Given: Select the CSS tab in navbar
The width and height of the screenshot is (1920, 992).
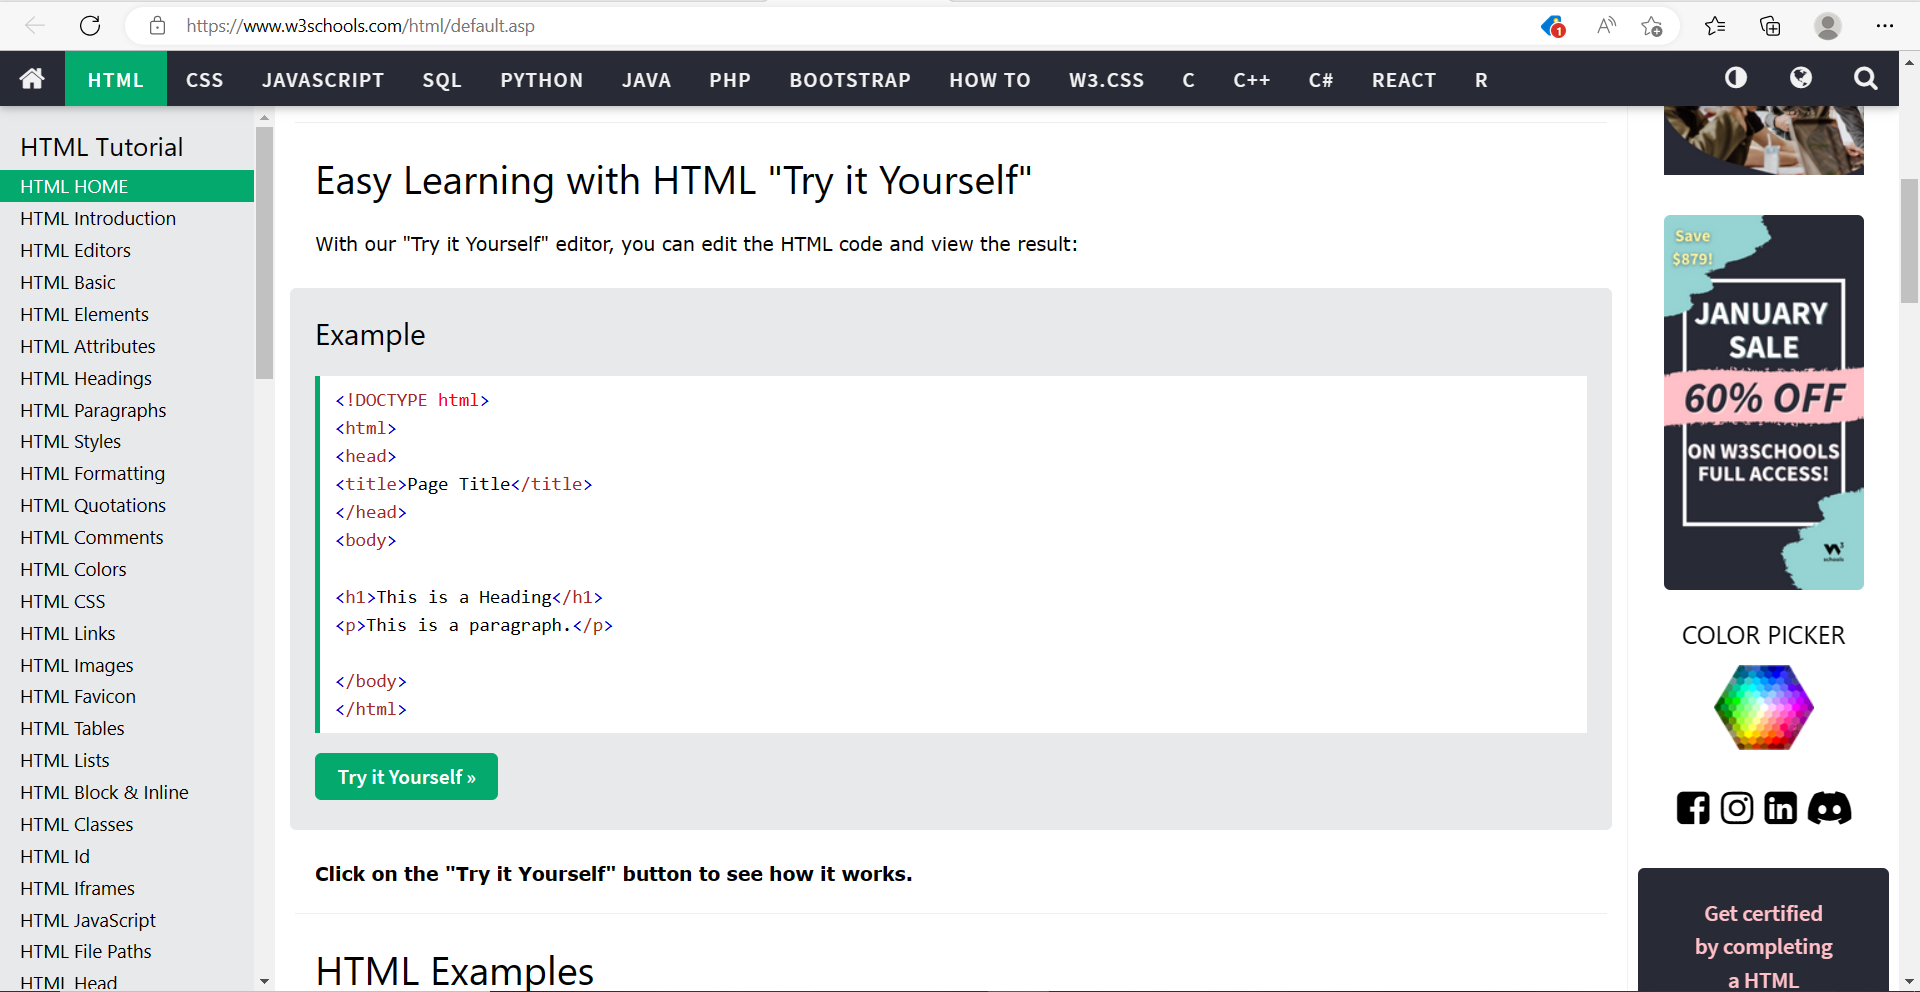Looking at the screenshot, I should click(x=204, y=80).
